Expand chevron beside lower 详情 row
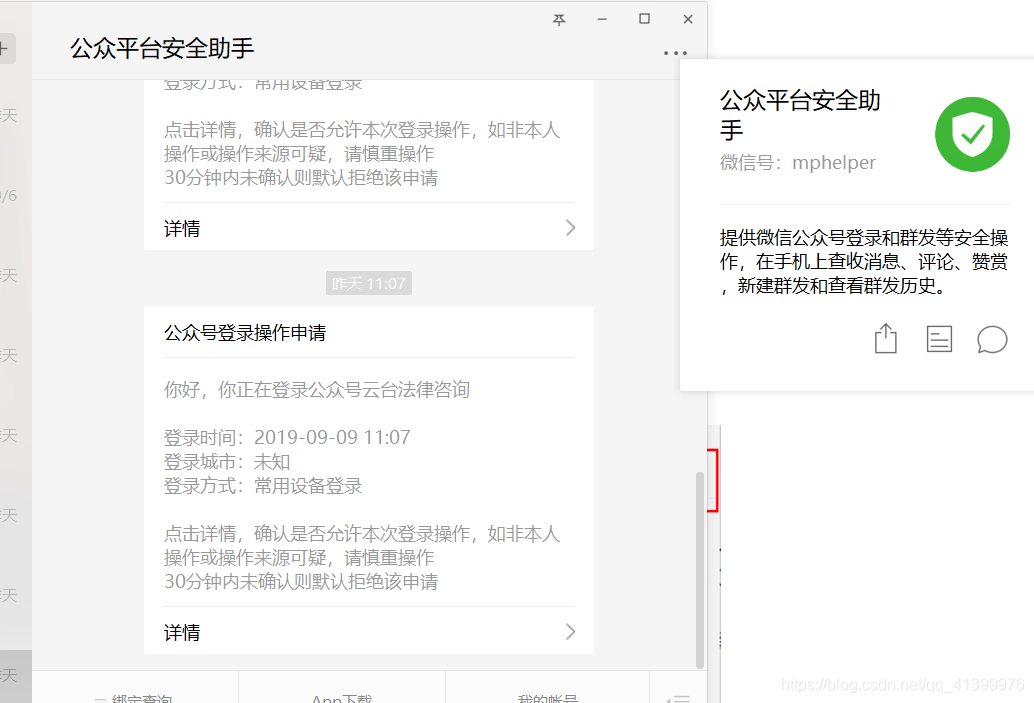 pos(570,632)
